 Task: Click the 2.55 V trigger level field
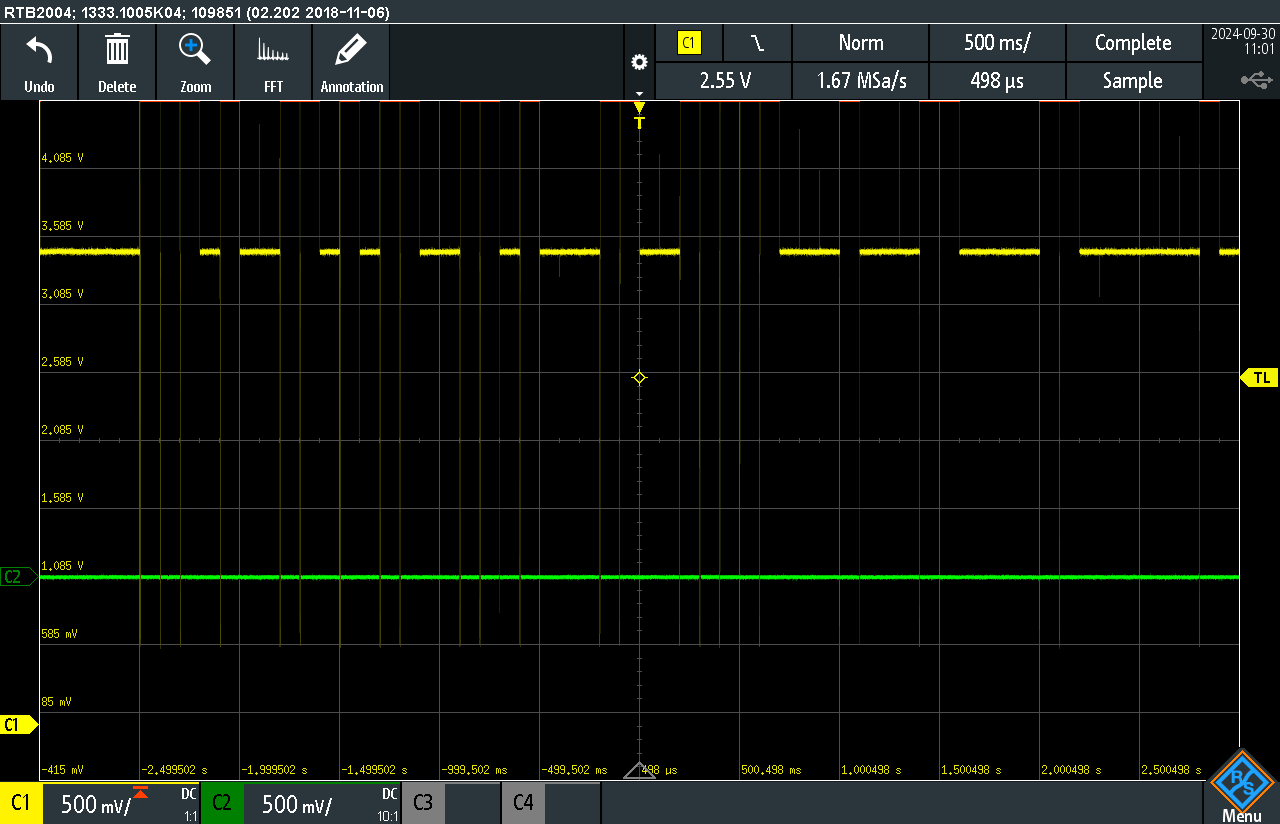coord(723,81)
